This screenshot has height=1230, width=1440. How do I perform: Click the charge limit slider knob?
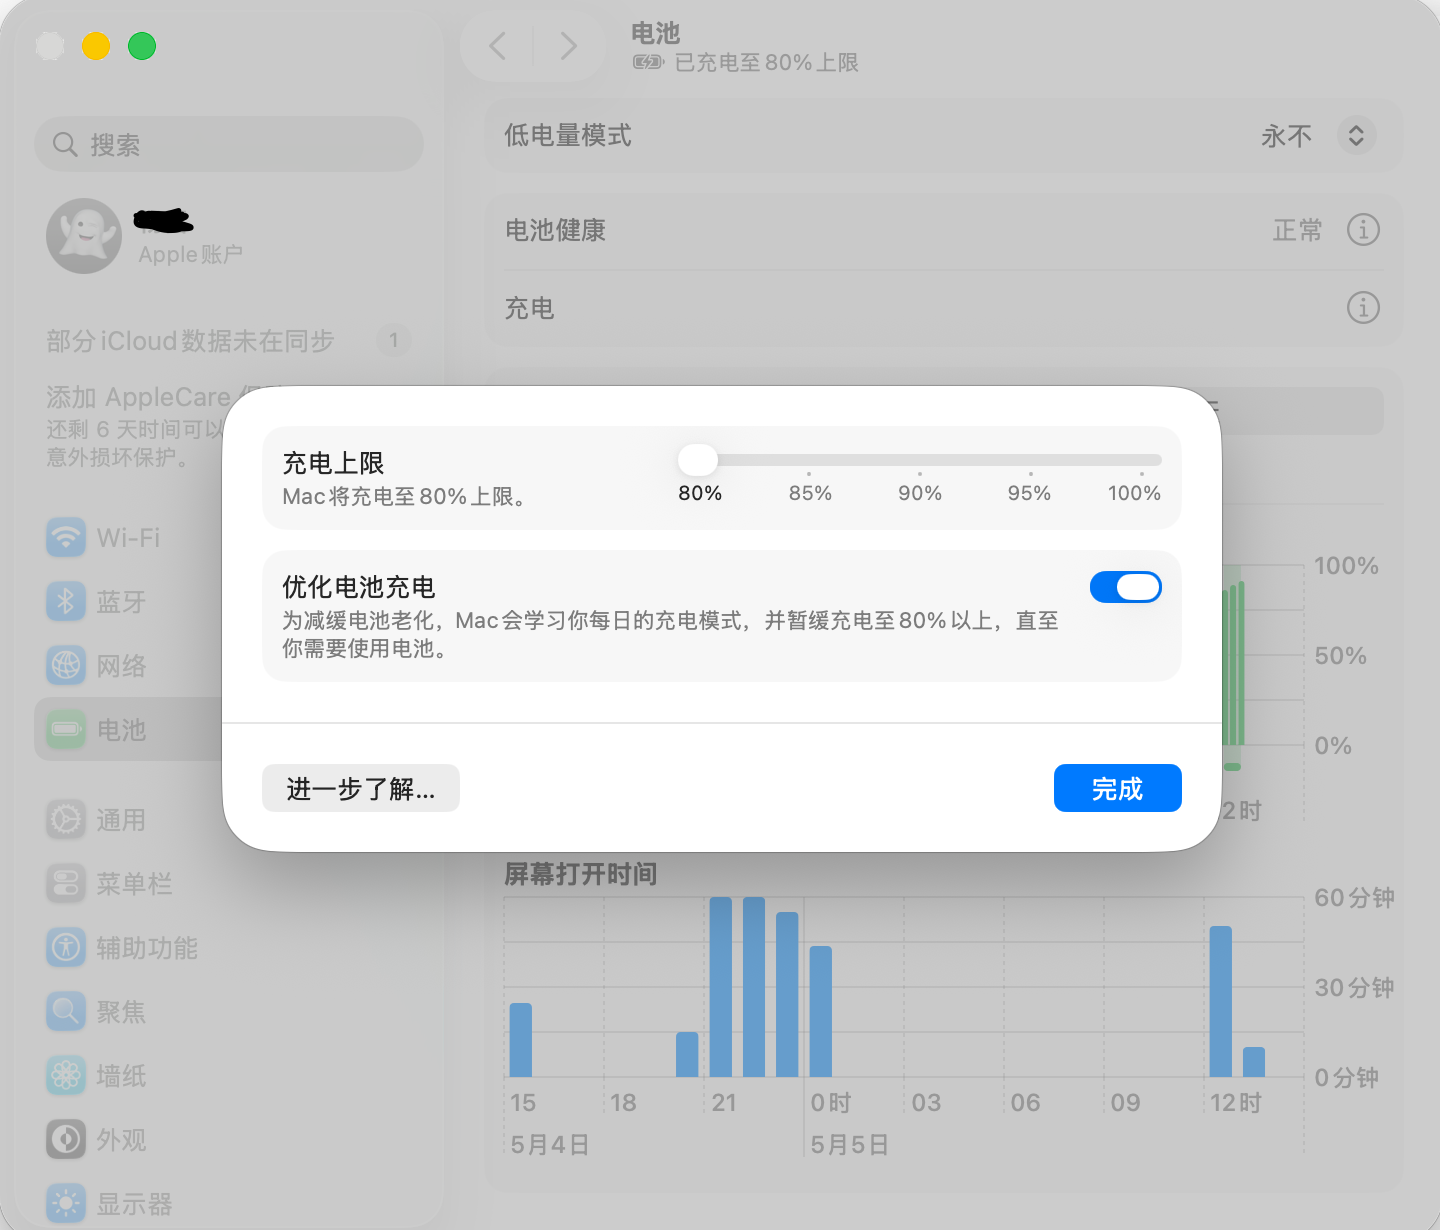[x=698, y=460]
